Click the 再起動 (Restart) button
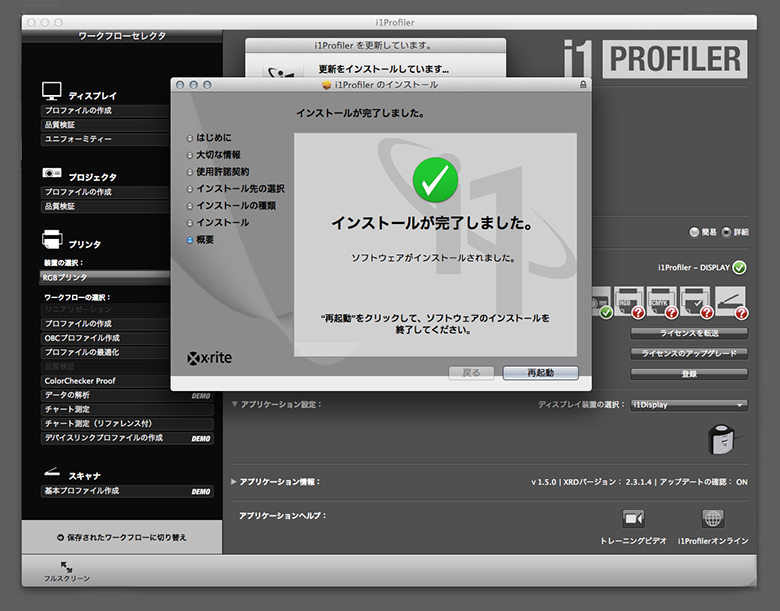The width and height of the screenshot is (780, 611). click(x=540, y=373)
